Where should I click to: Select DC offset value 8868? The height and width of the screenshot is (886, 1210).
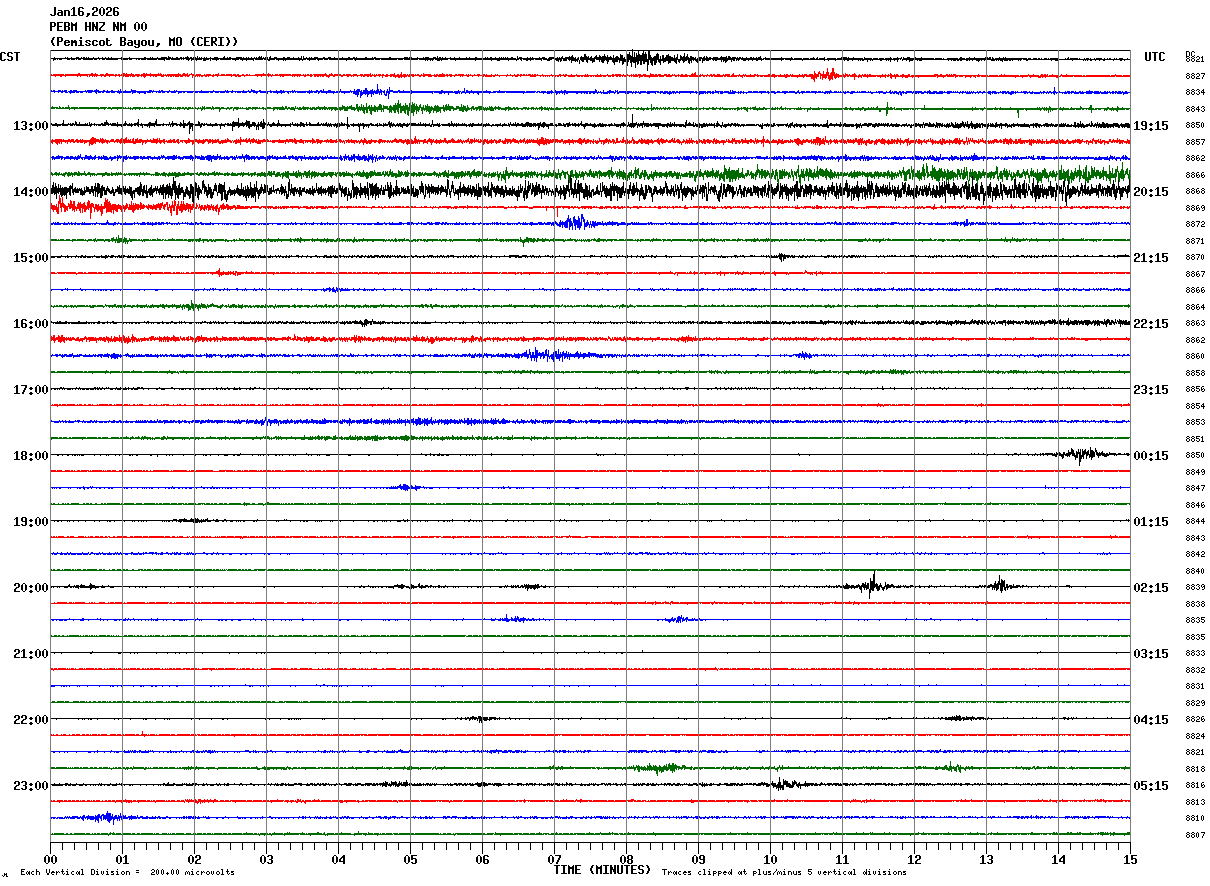pyautogui.click(x=1195, y=192)
